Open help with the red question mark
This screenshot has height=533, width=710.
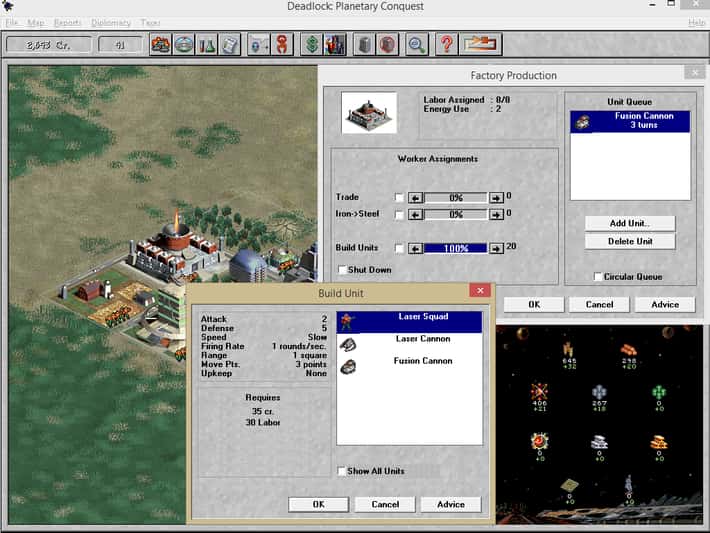tap(446, 44)
